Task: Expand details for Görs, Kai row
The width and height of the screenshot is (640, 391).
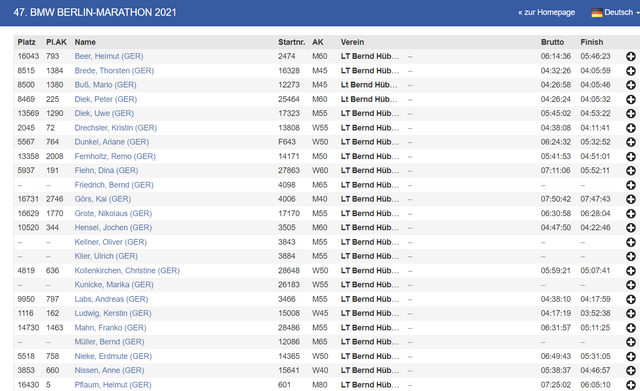Action: coord(631,199)
